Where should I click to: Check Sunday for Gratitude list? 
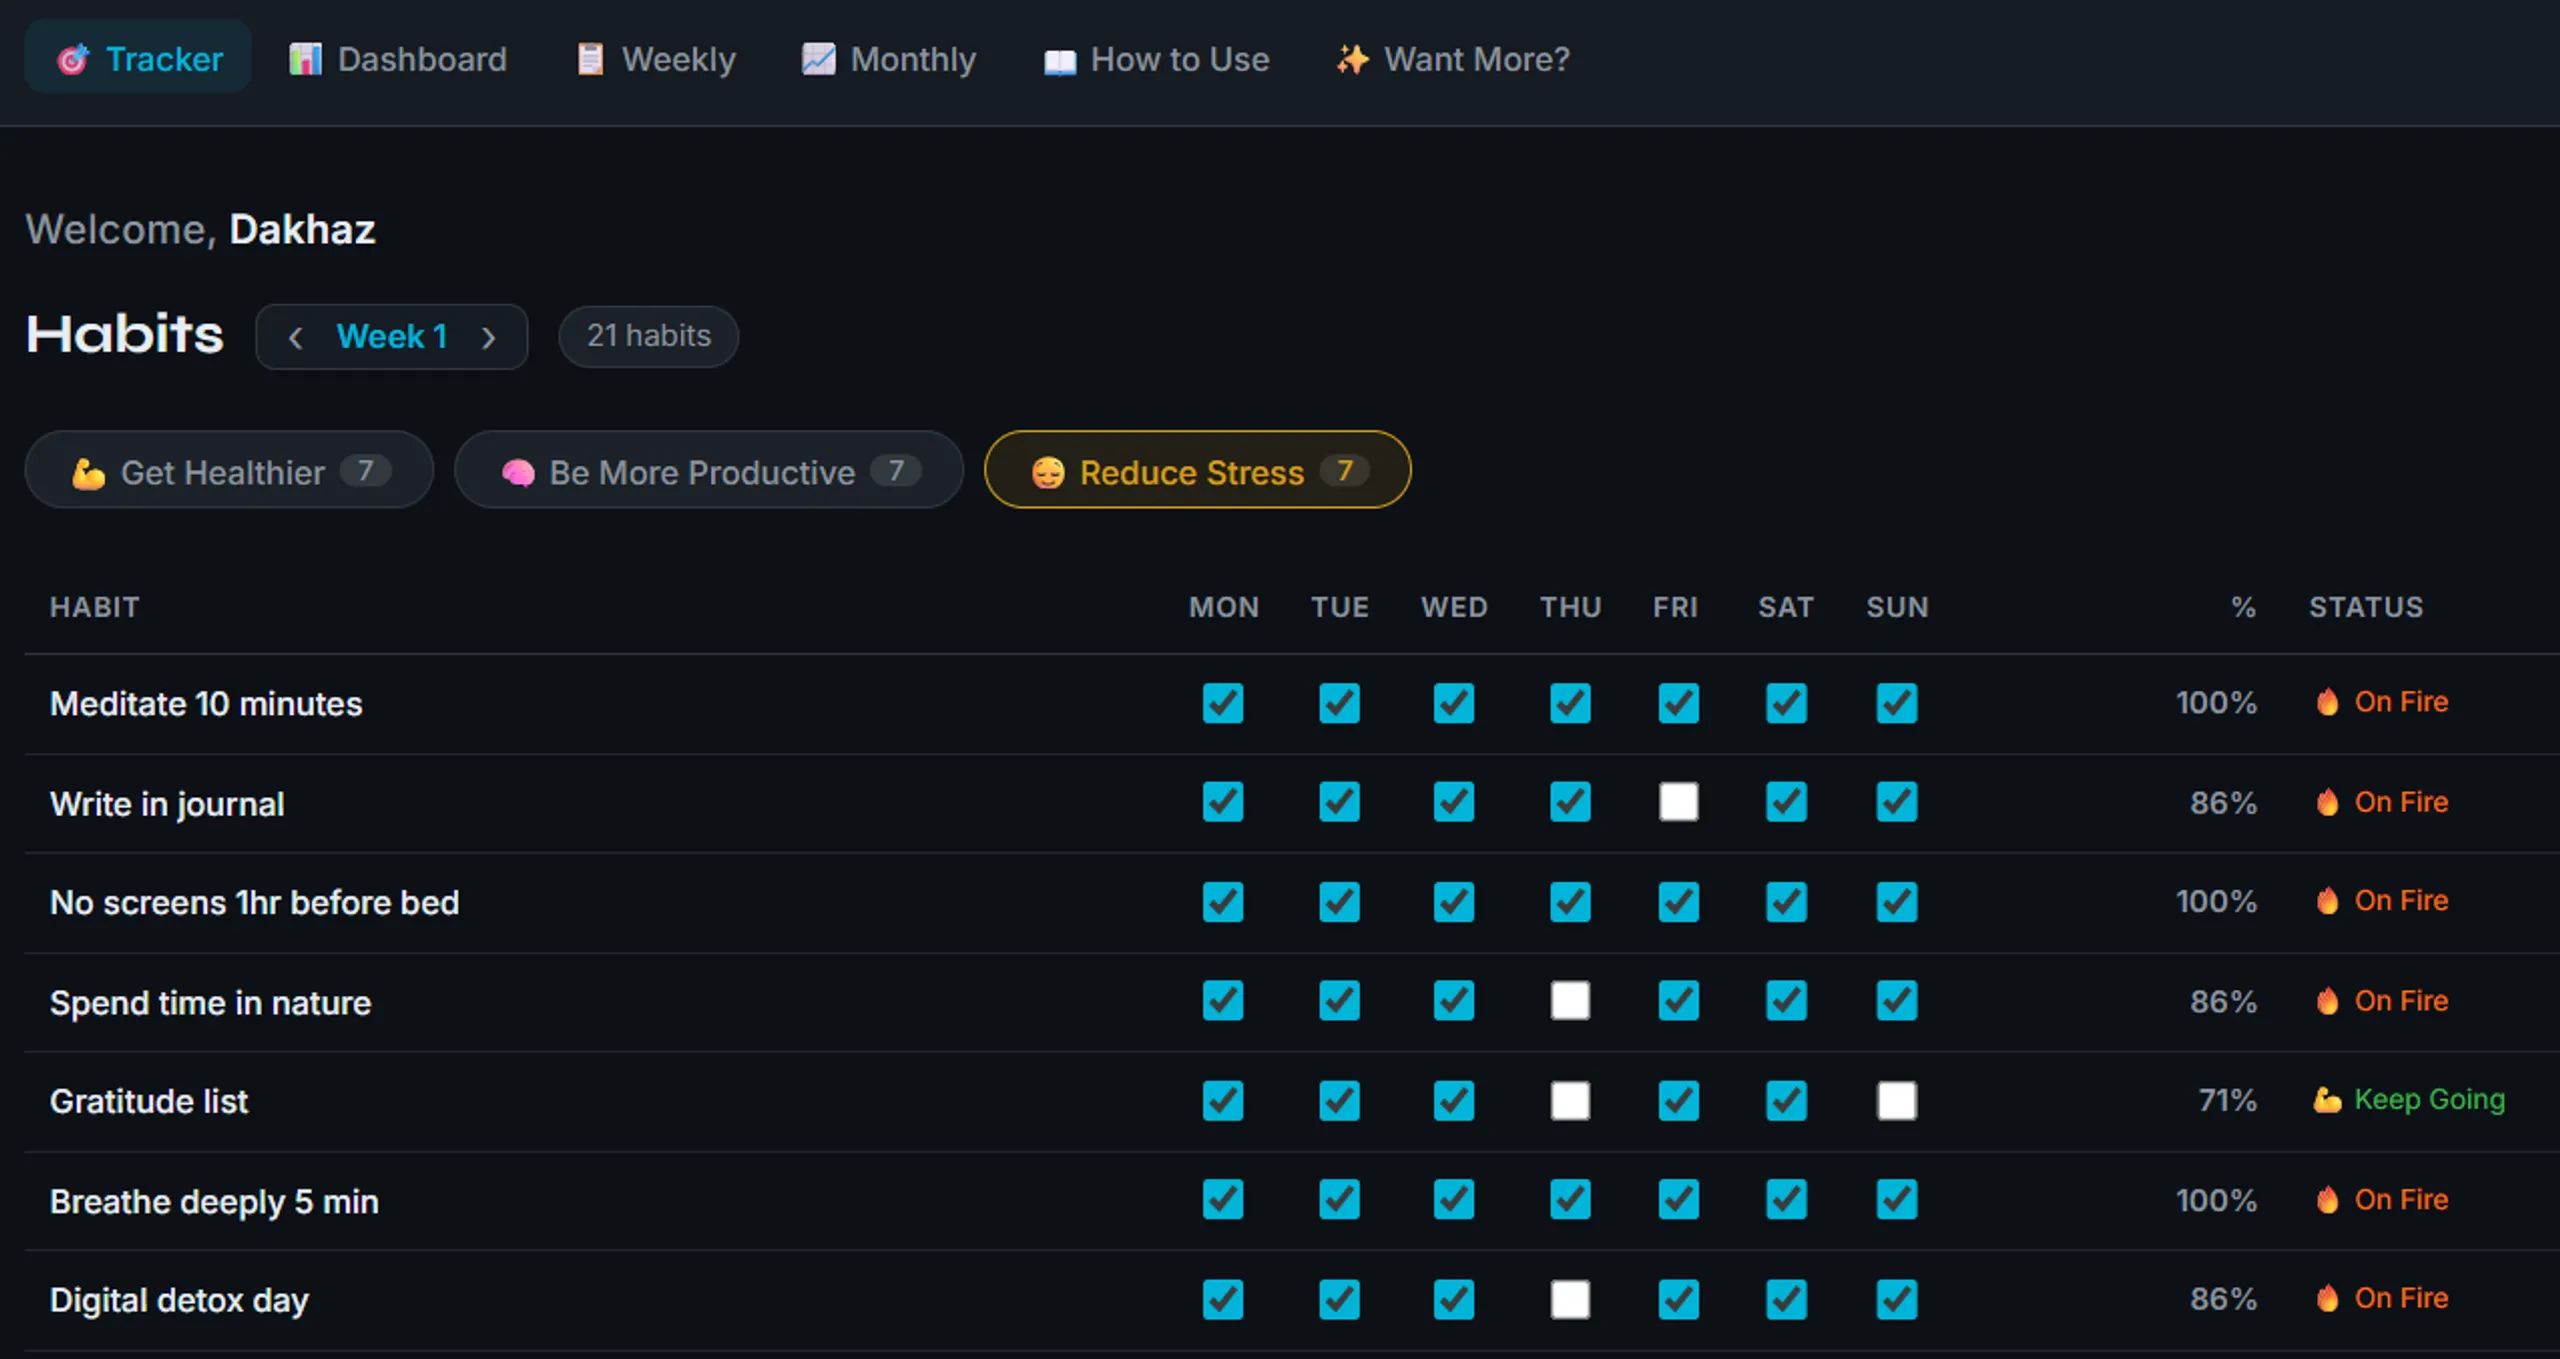tap(1896, 1101)
